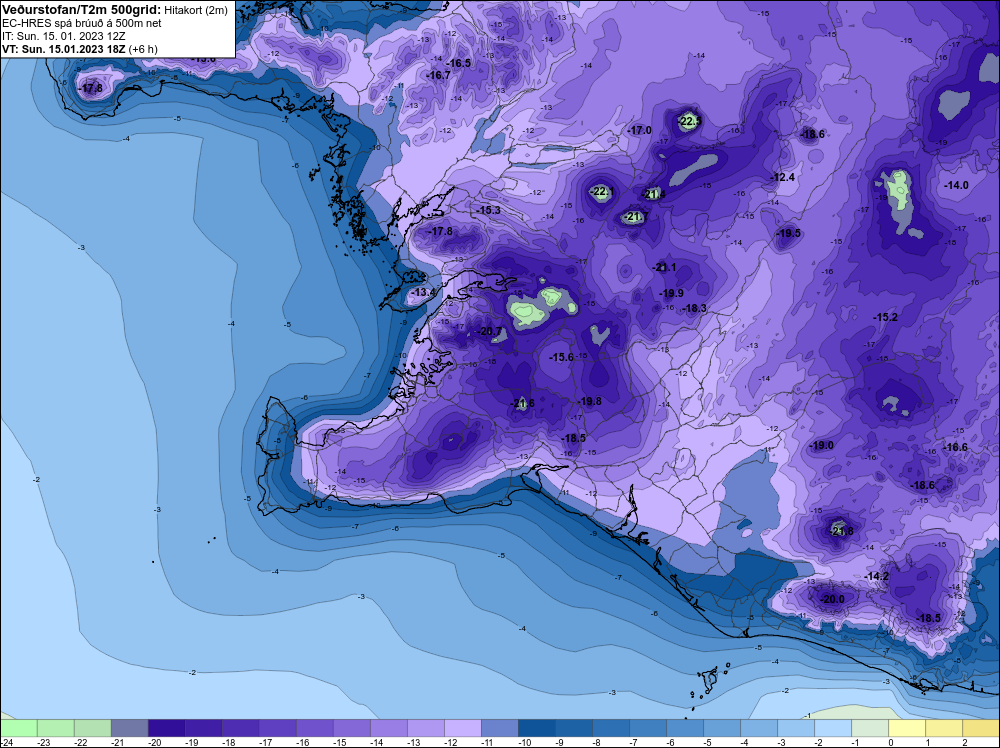
Task: Select the legend swatch labeled -1
Action: pyautogui.click(x=869, y=728)
